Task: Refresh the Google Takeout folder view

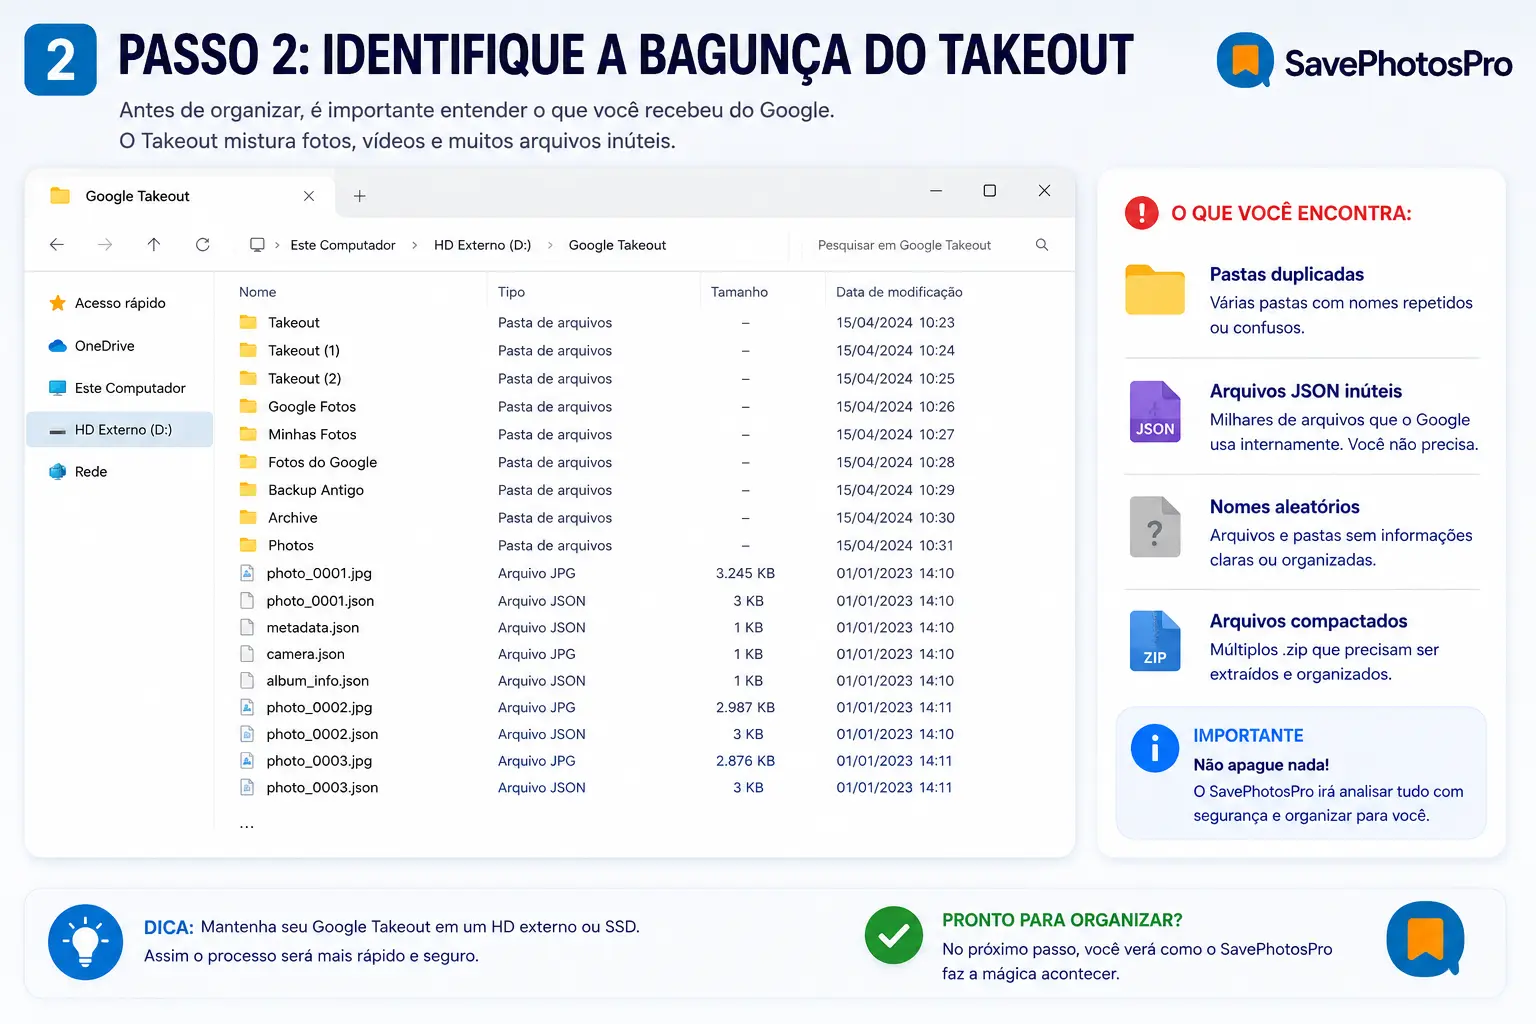Action: tap(202, 245)
